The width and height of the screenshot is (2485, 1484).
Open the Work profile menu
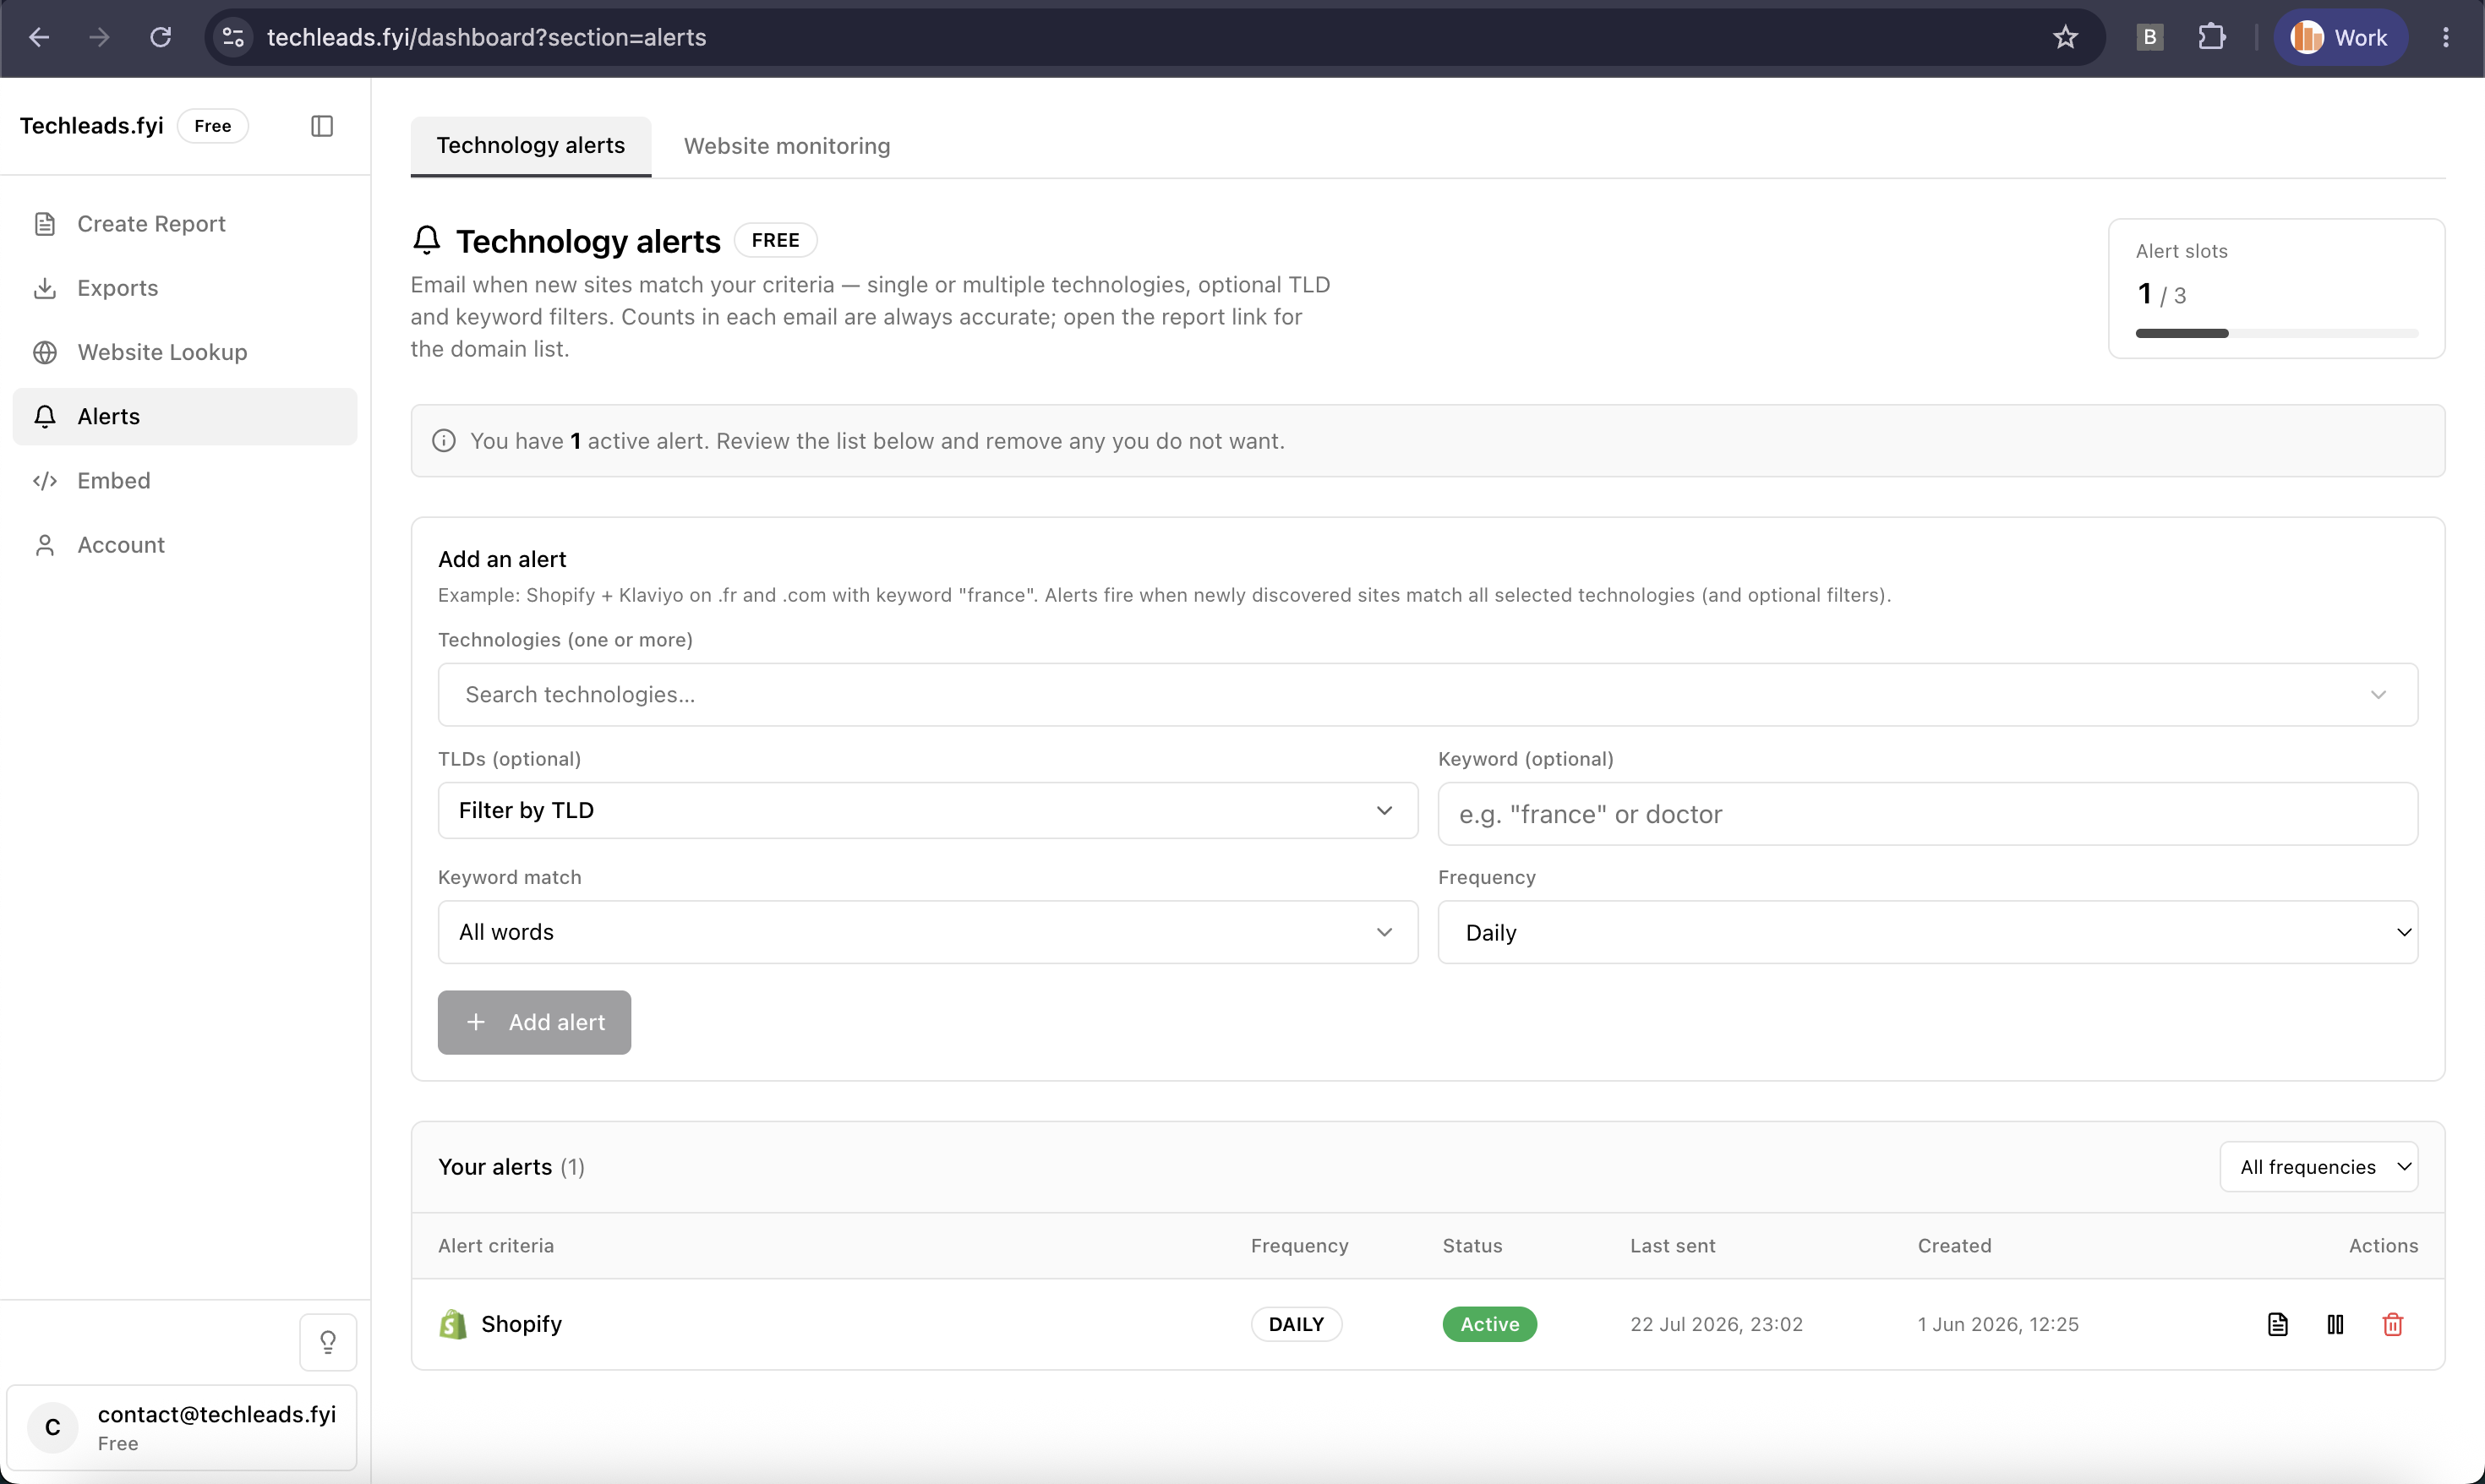[x=2340, y=37]
